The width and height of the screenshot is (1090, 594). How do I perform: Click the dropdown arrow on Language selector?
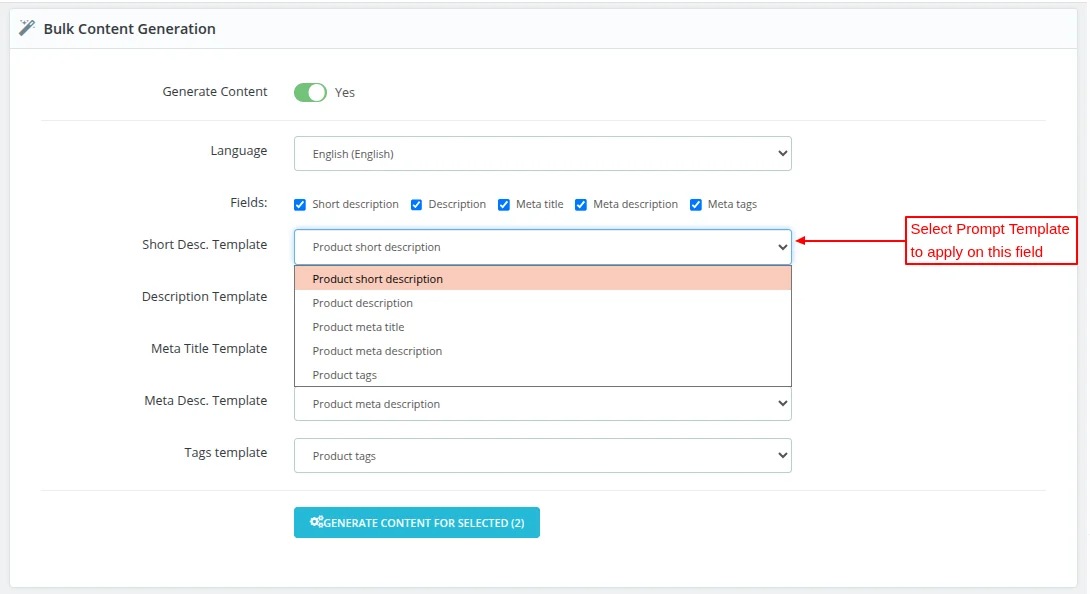(782, 153)
